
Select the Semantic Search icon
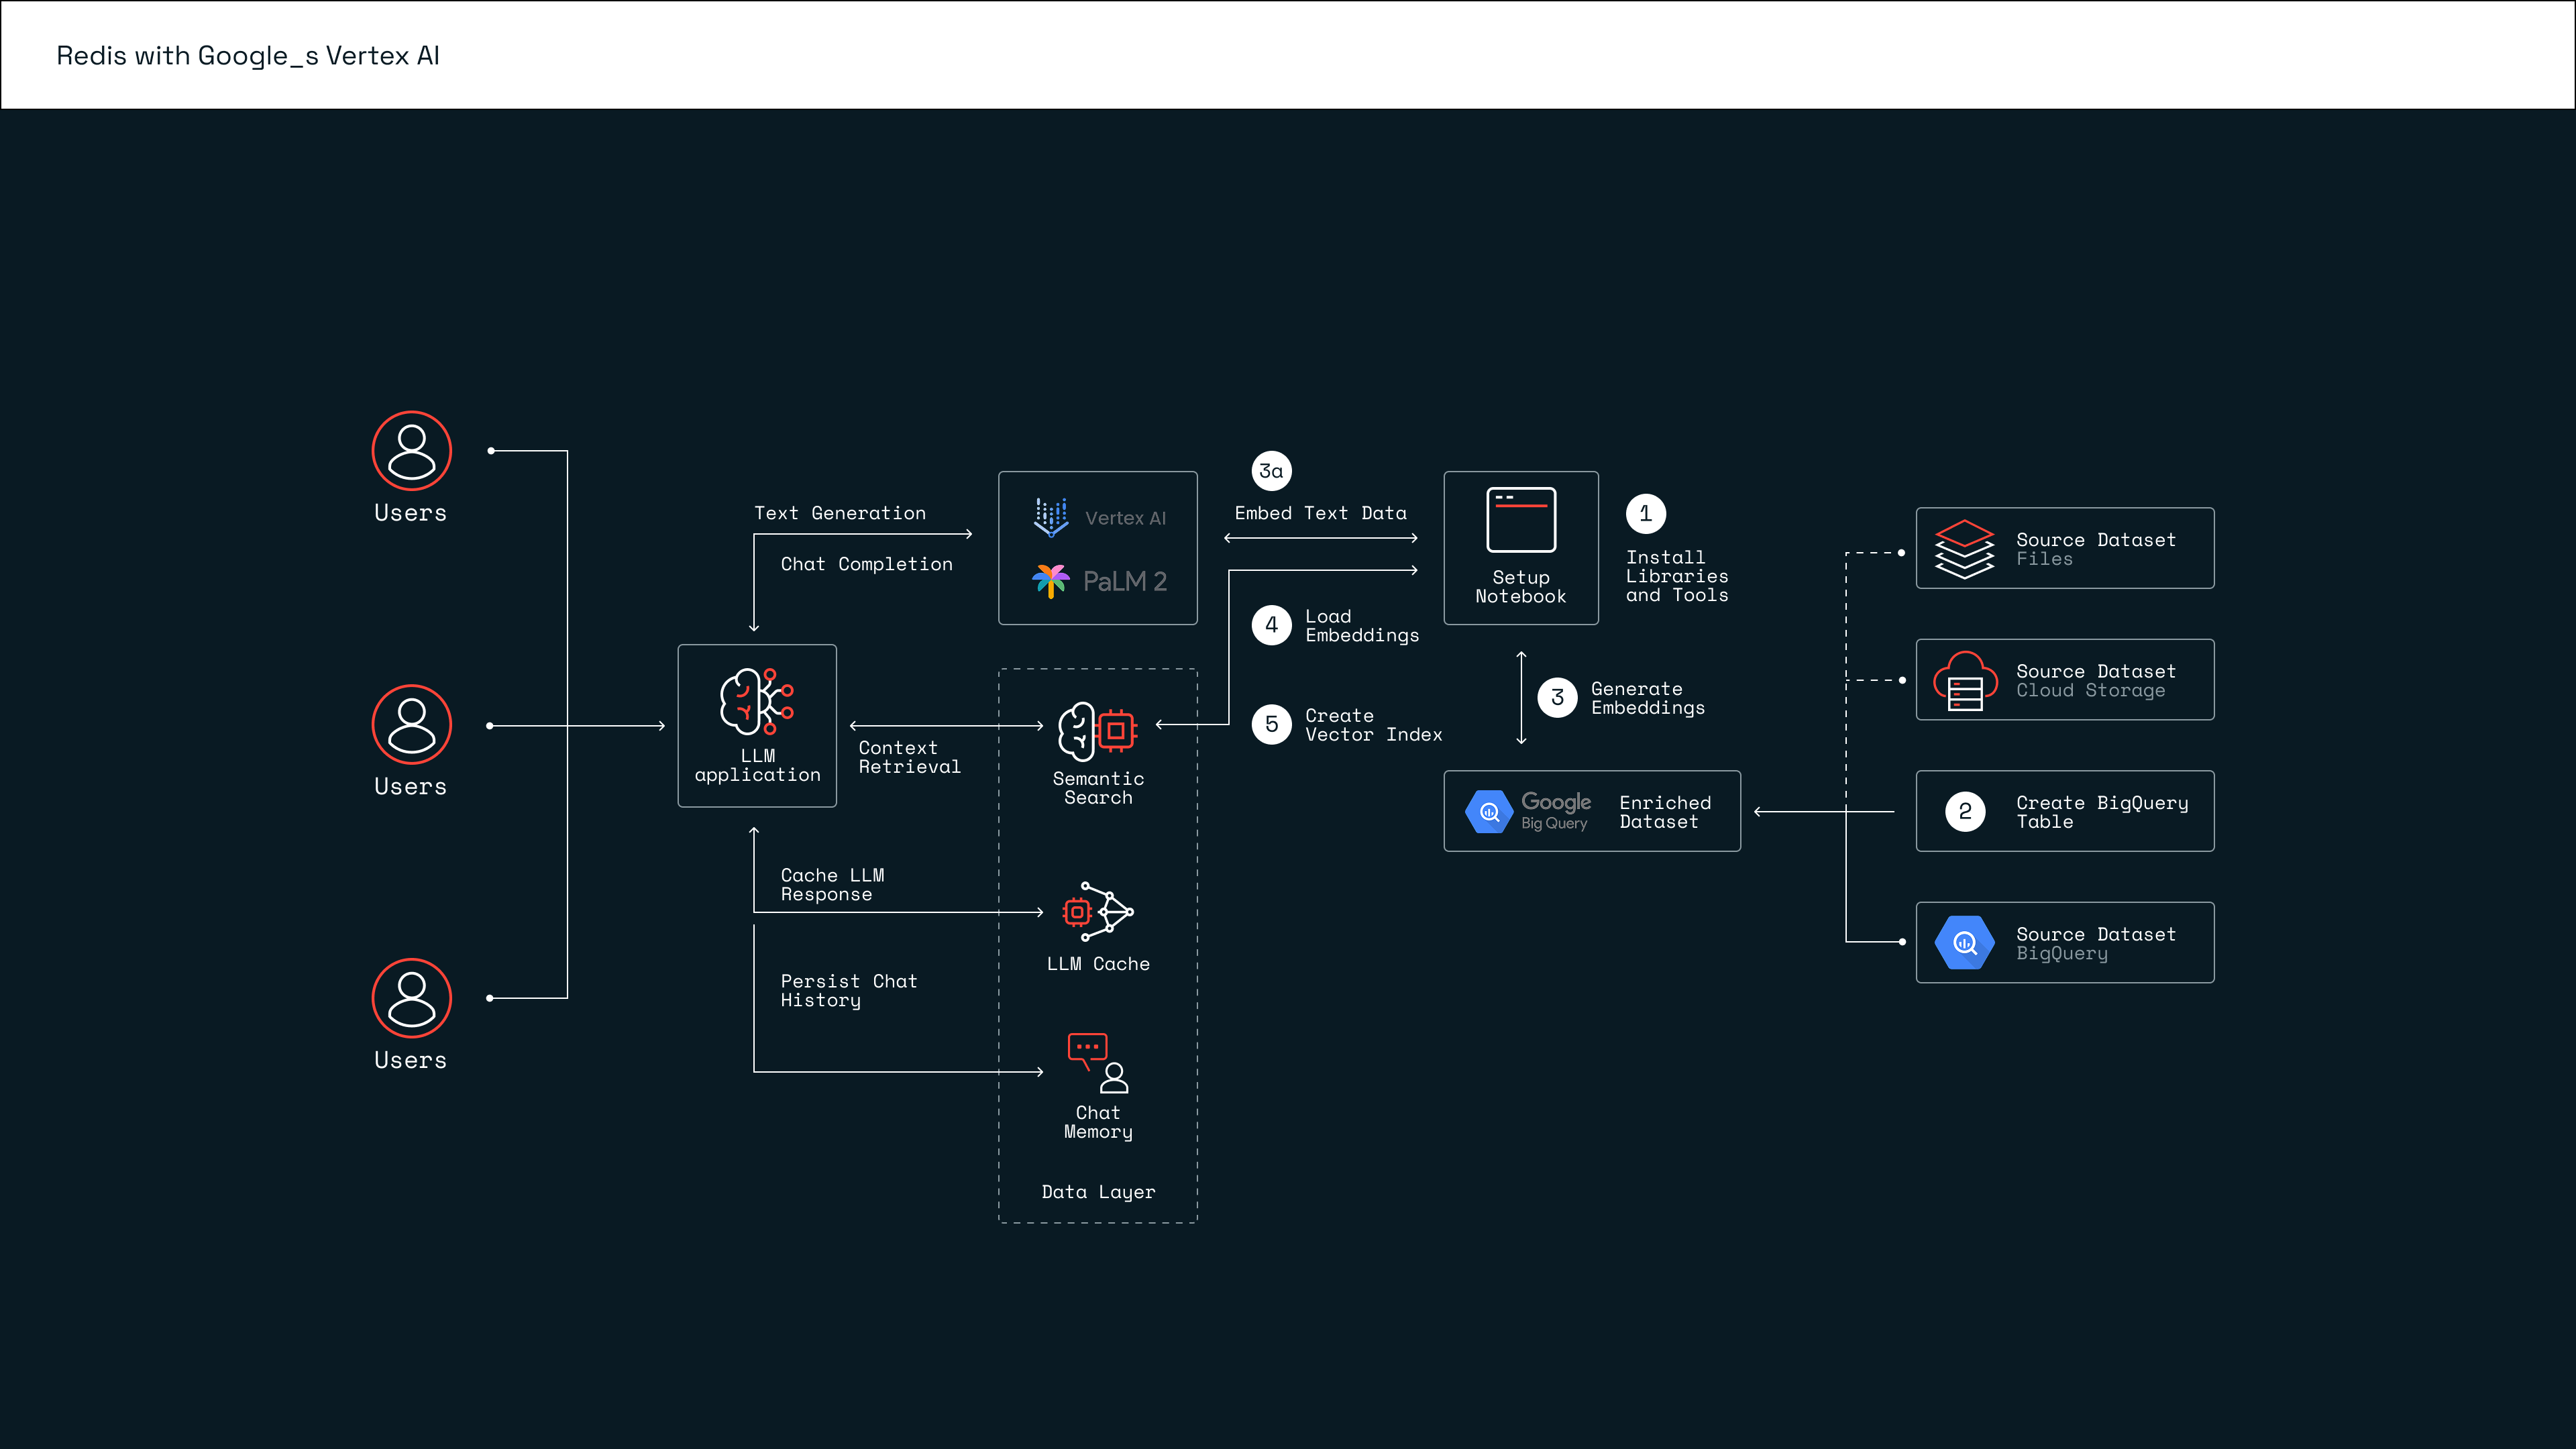pos(1097,731)
